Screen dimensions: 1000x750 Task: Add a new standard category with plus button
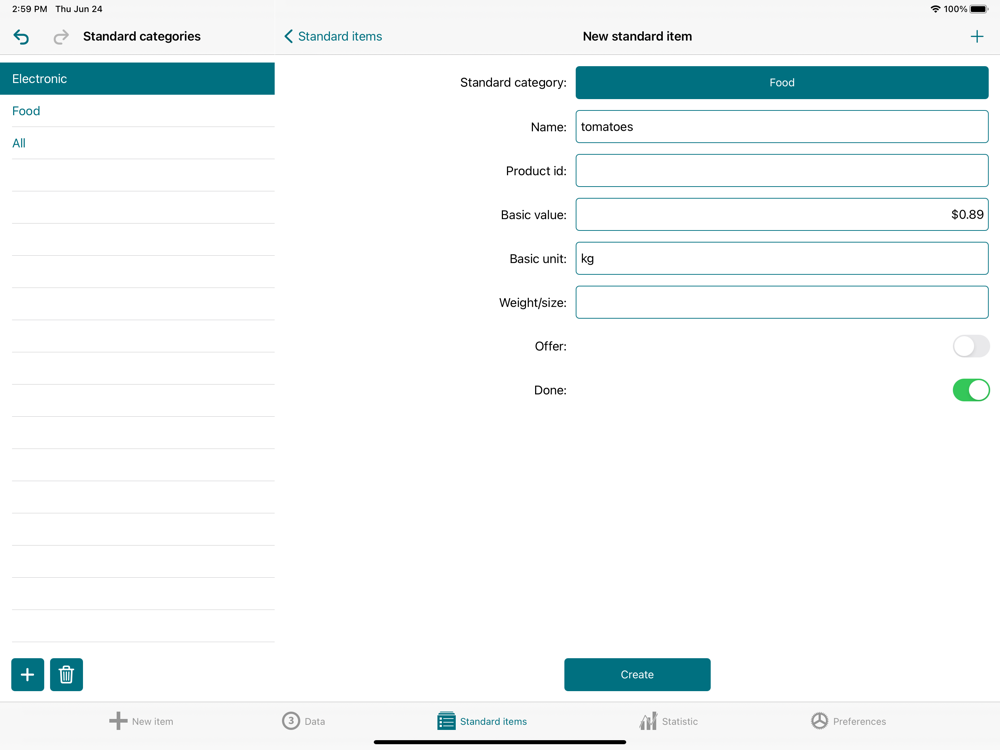click(x=27, y=674)
